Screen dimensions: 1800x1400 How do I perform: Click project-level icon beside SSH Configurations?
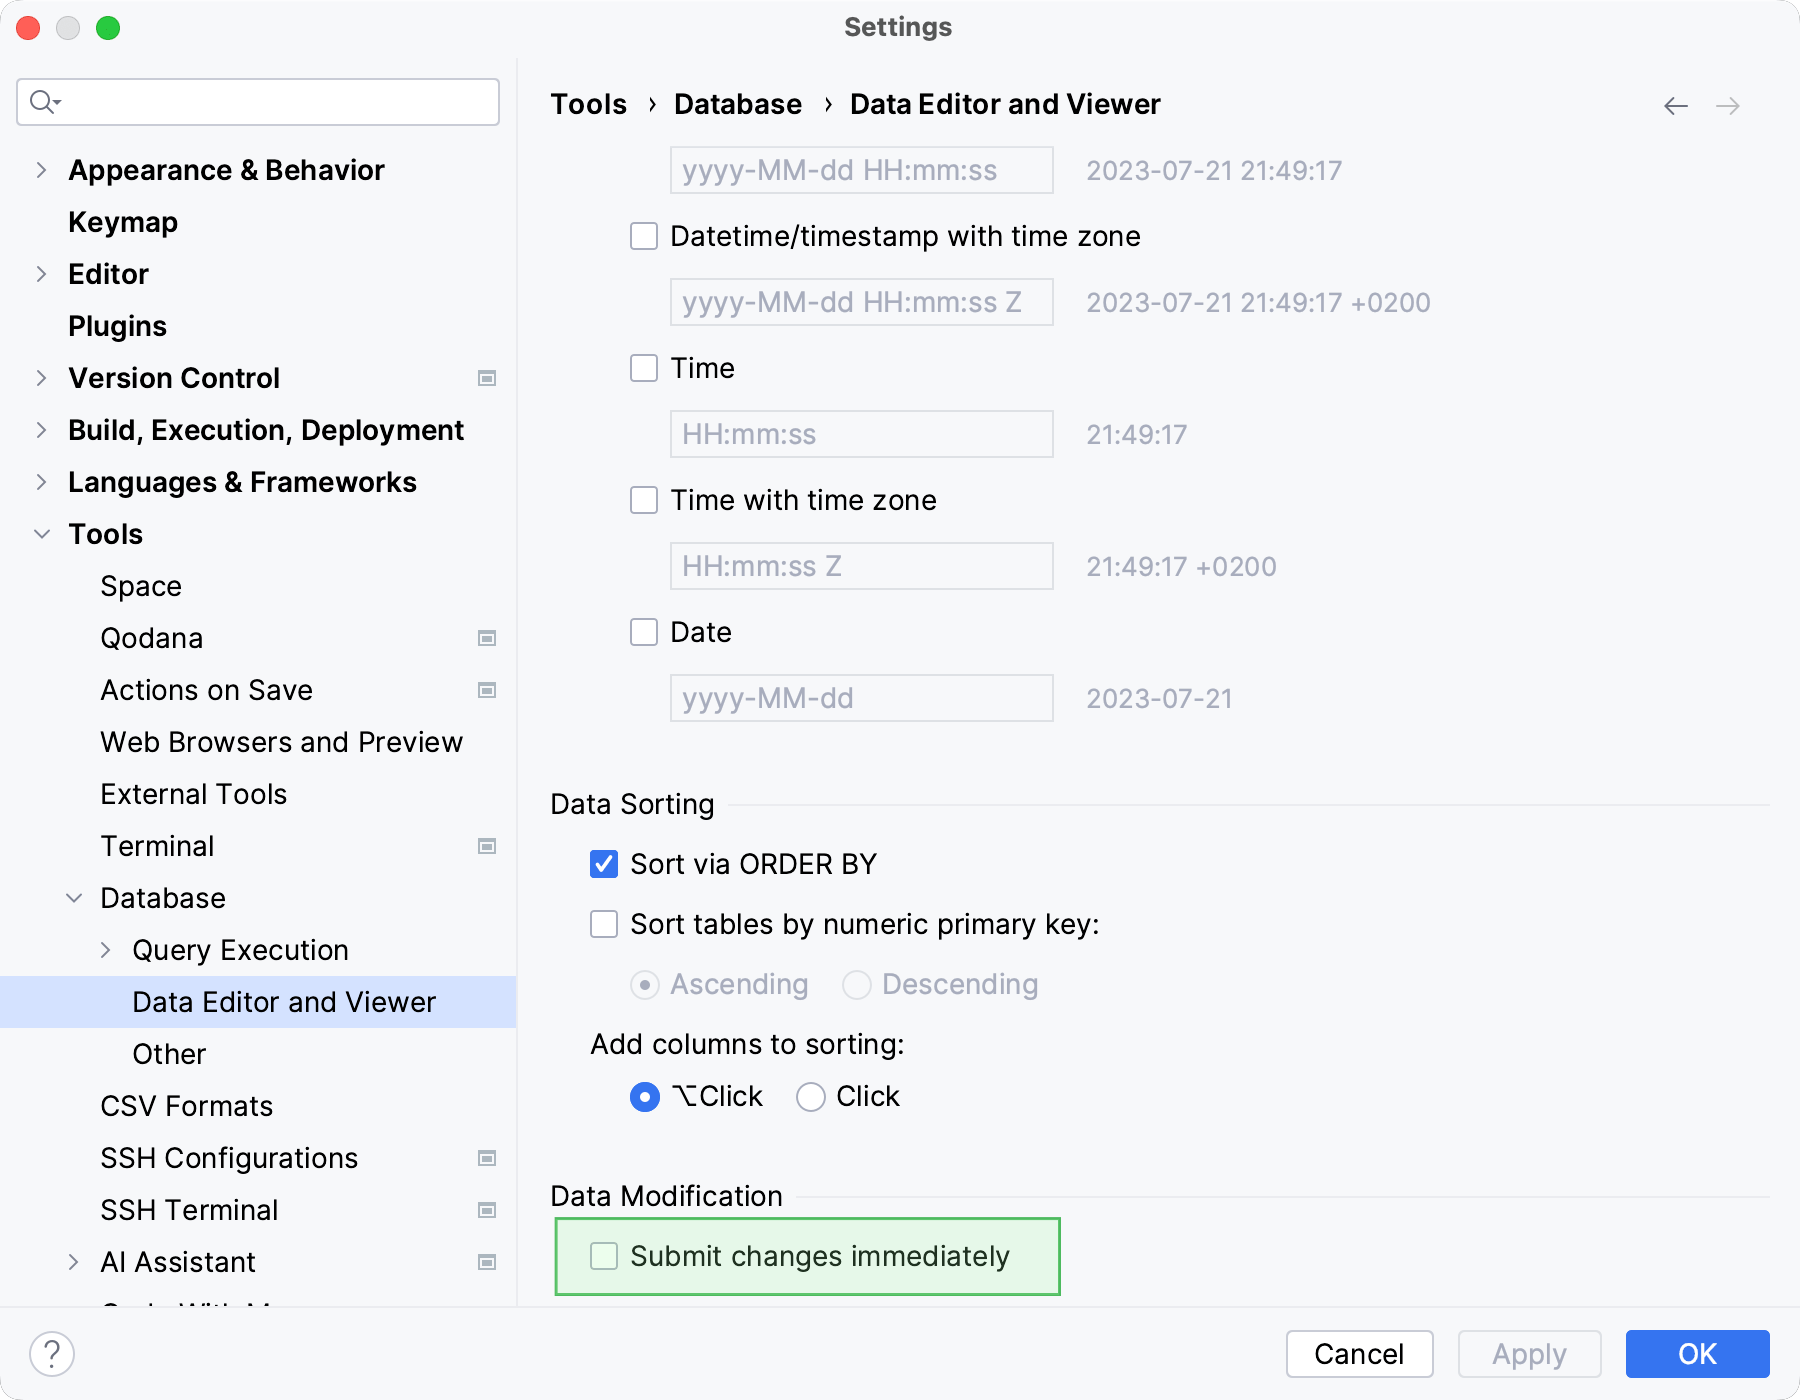tap(487, 1158)
